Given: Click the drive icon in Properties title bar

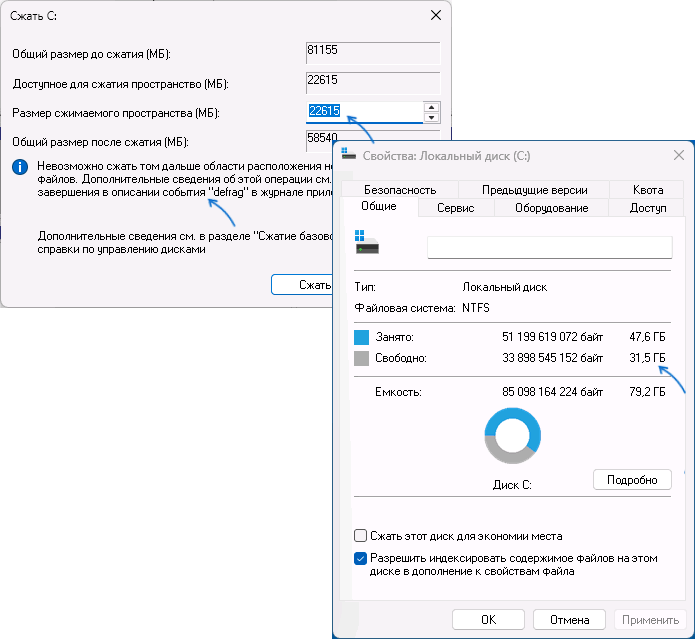Looking at the screenshot, I should [349, 154].
